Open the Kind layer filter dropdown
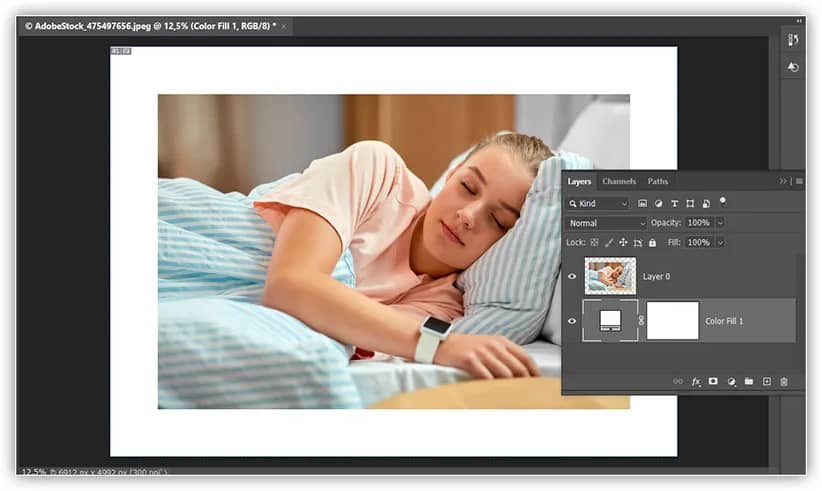 tap(598, 203)
